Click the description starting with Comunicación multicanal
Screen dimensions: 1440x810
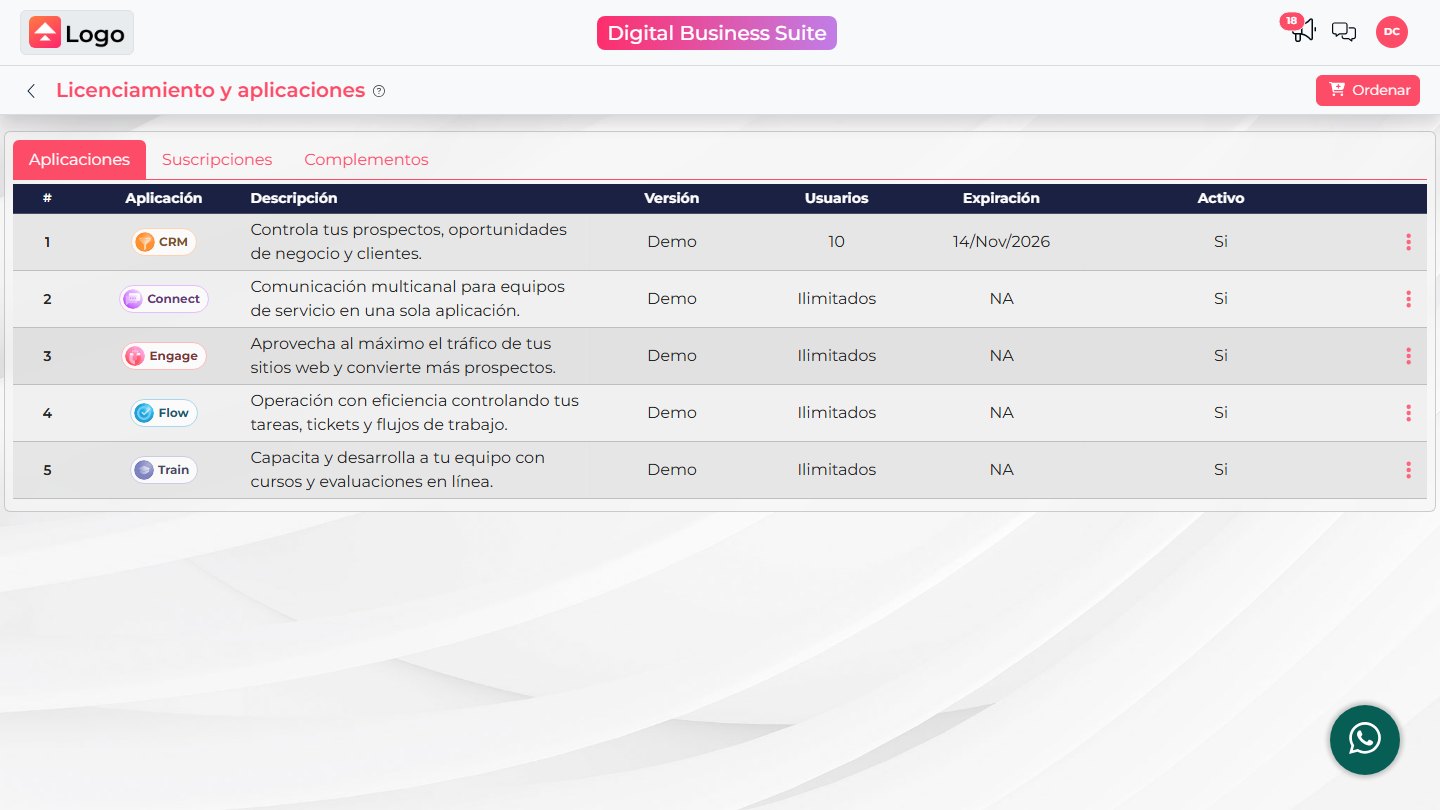click(408, 299)
